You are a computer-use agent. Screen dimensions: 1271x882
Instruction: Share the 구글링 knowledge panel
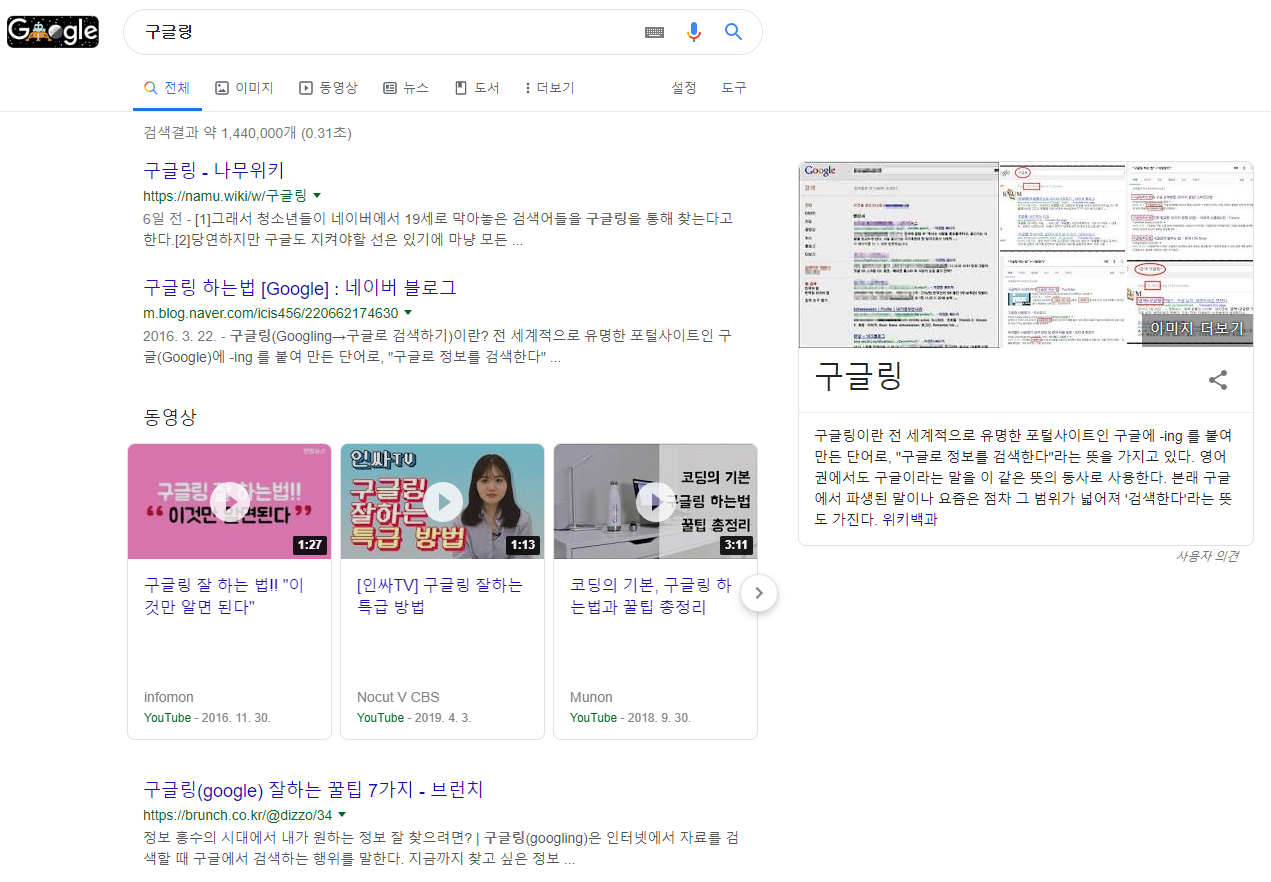pyautogui.click(x=1217, y=380)
